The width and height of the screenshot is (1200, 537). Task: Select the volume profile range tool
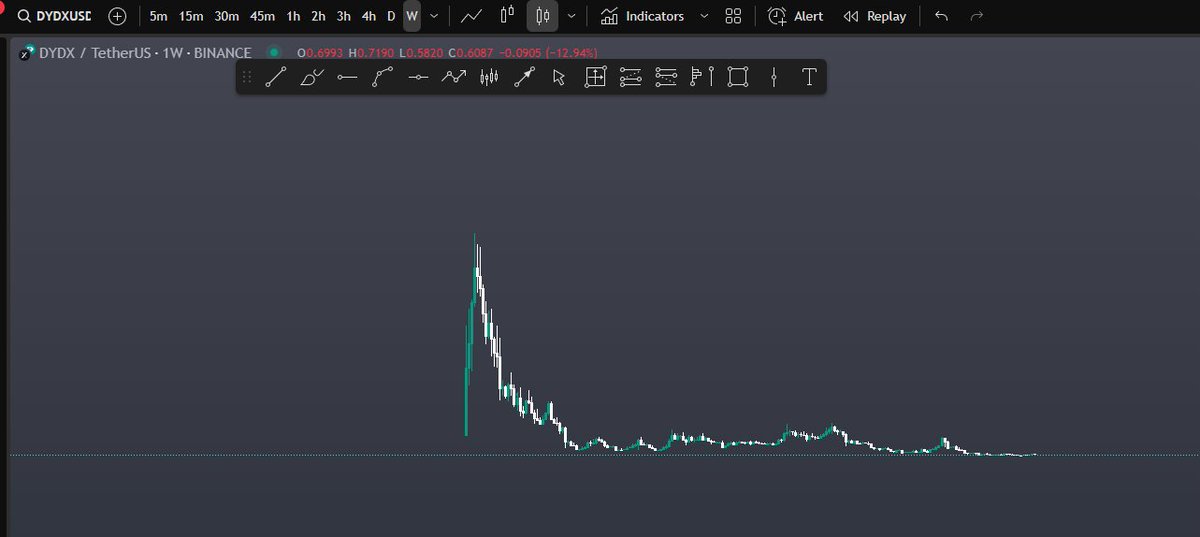(702, 77)
